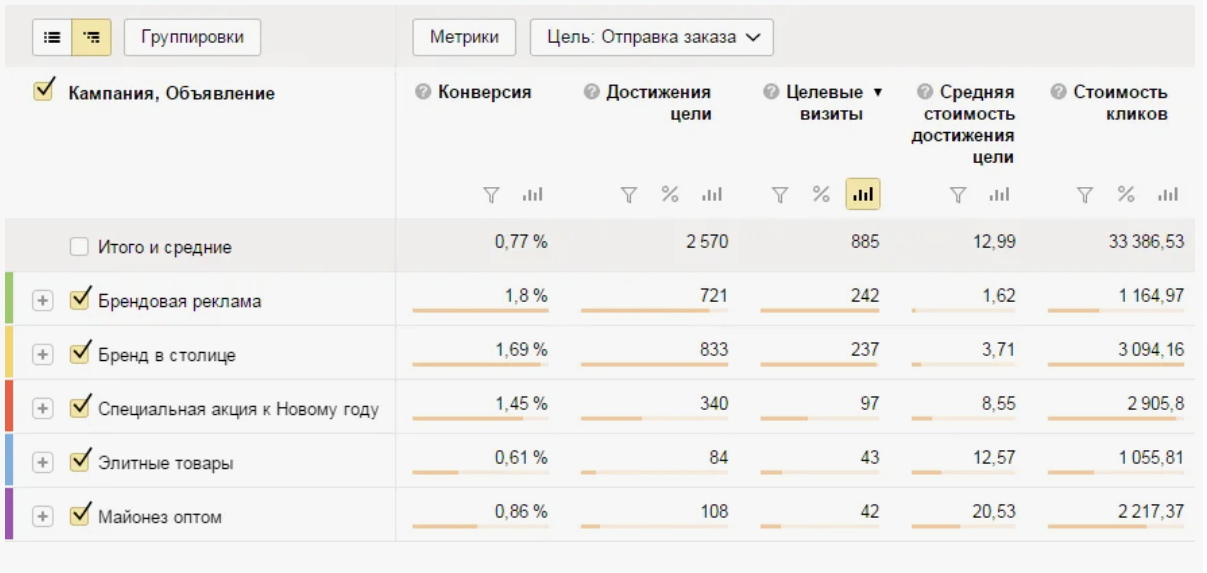Click highlighted chart icon under Целевые визиты
Image resolution: width=1207 pixels, height=573 pixels.
click(x=863, y=194)
